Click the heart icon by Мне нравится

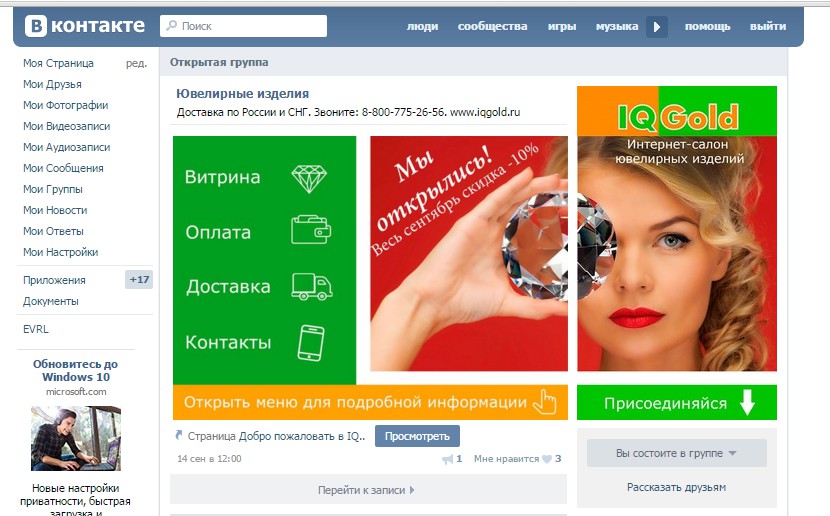547,459
